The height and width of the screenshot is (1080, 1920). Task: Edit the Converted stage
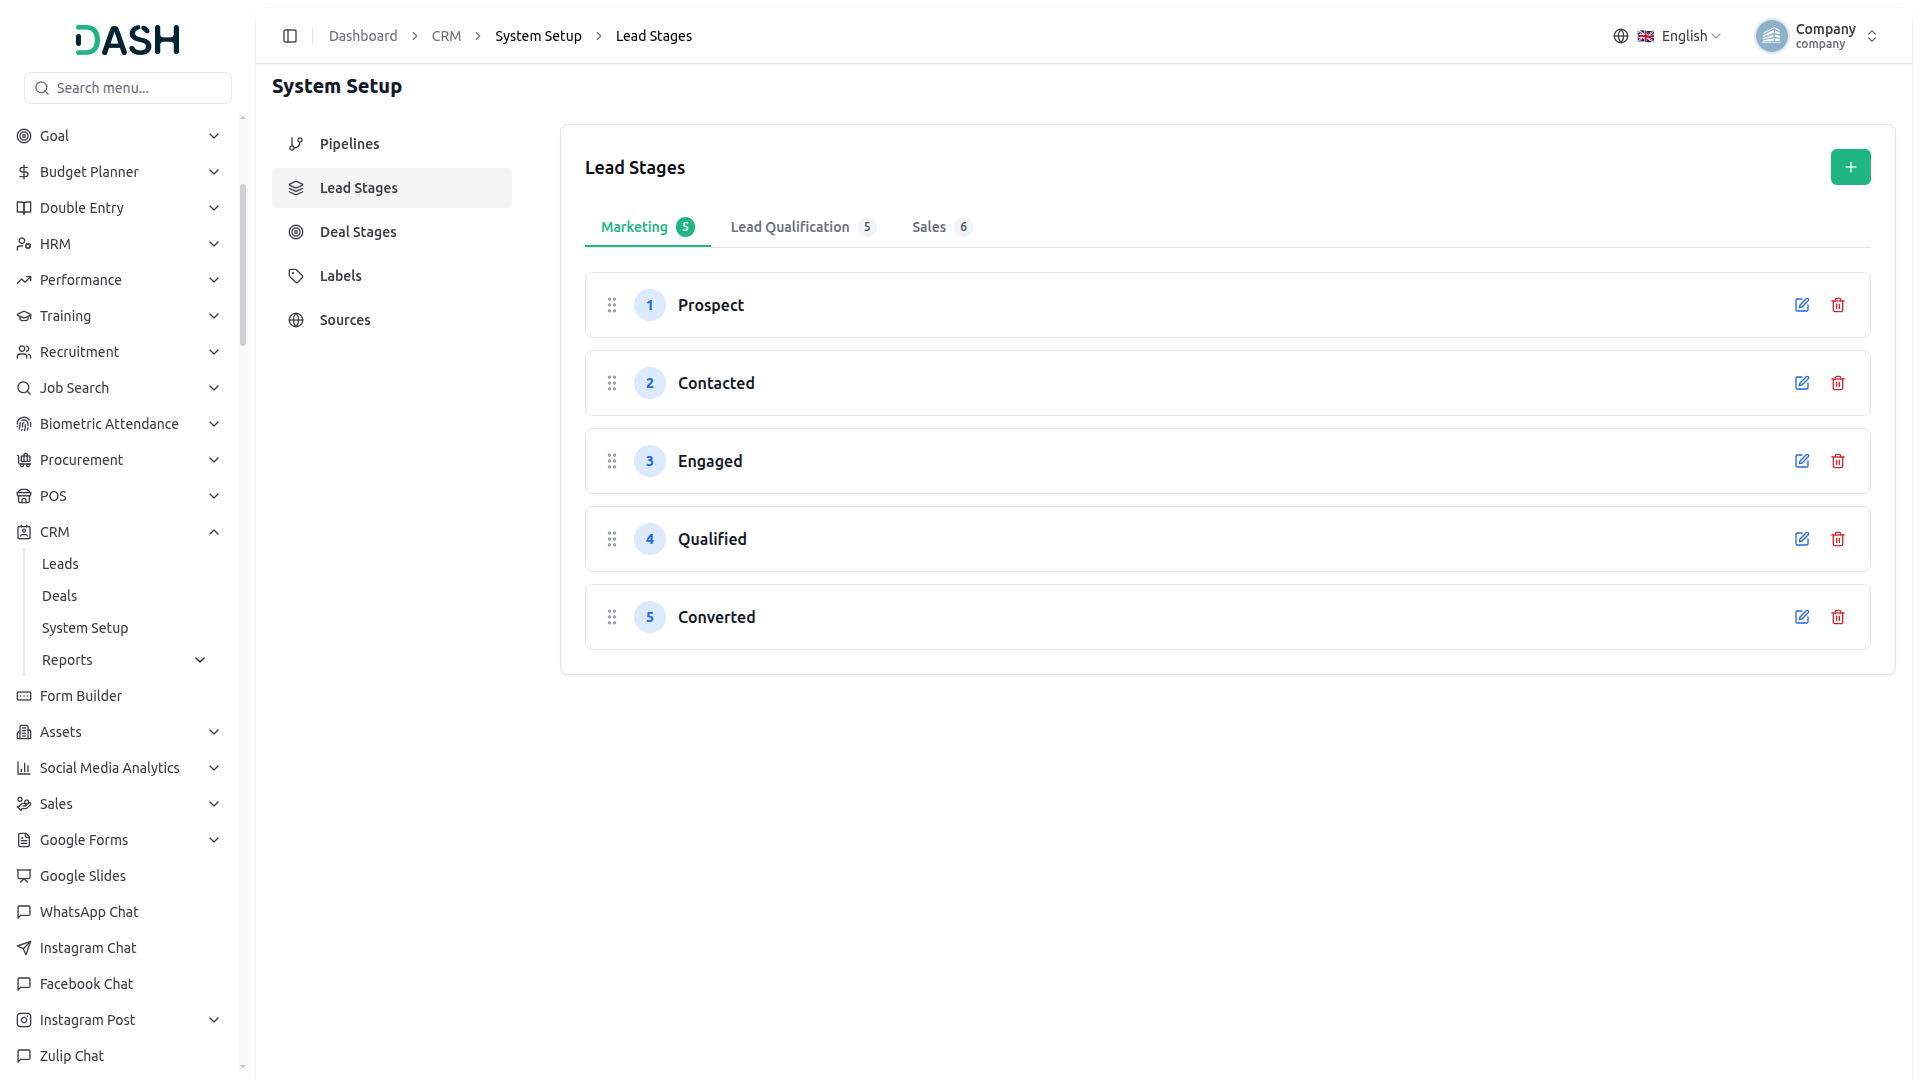click(x=1802, y=617)
